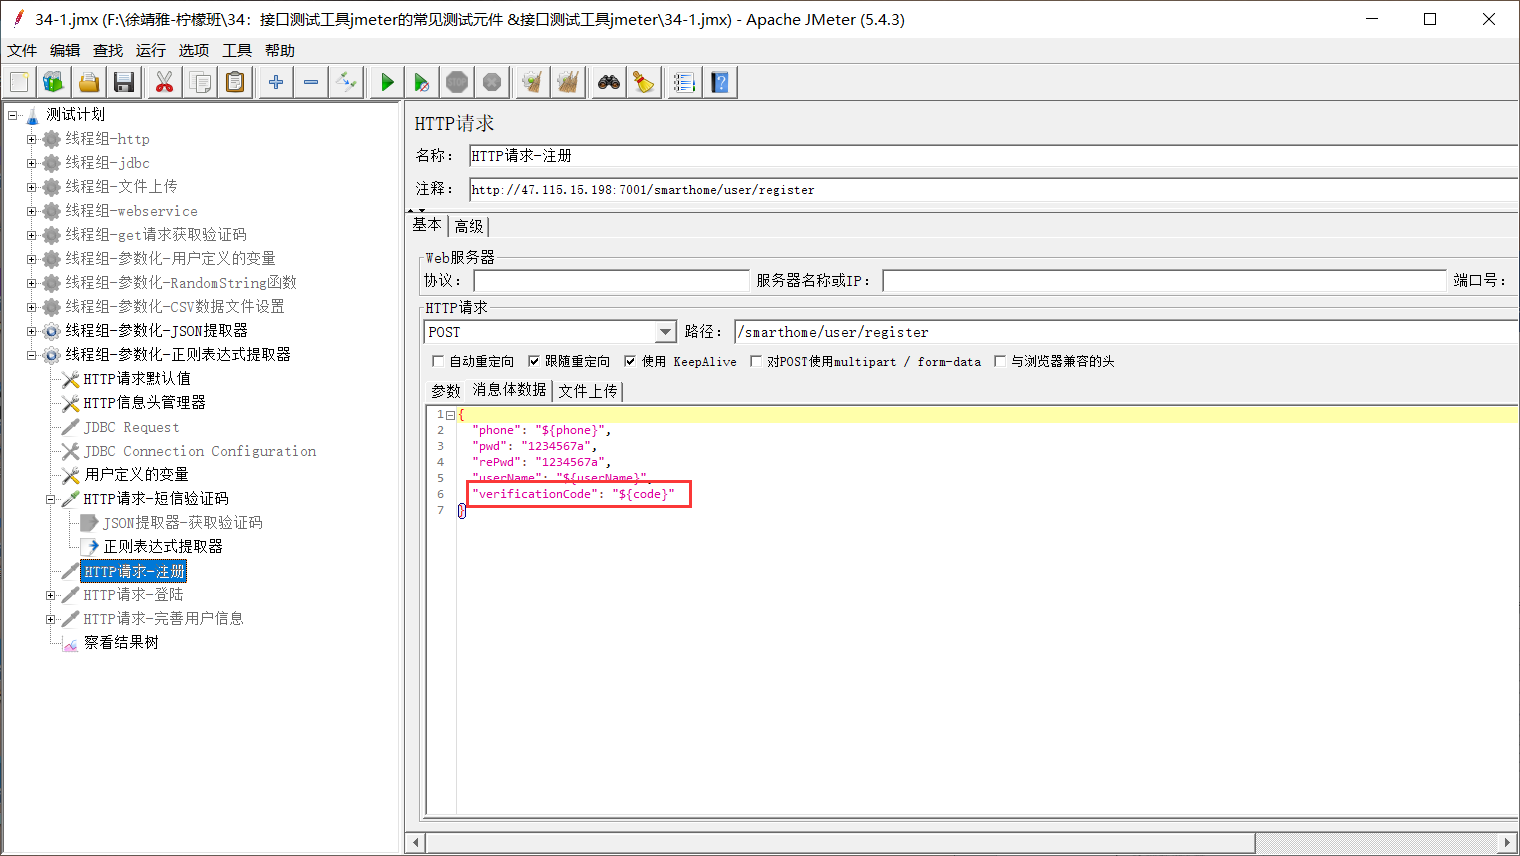Screen dimensions: 1520x856
Task: Click the Clear results broom icon
Action: [x=533, y=82]
